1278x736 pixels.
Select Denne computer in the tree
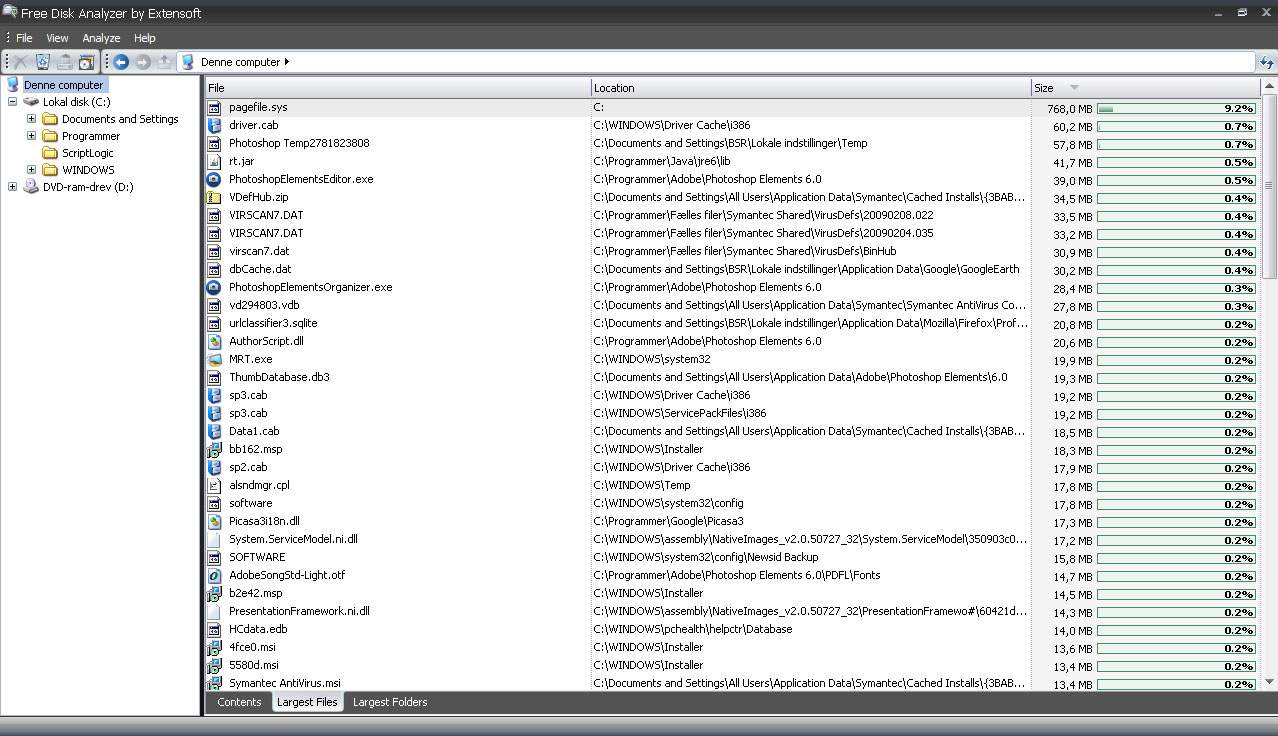[x=64, y=85]
